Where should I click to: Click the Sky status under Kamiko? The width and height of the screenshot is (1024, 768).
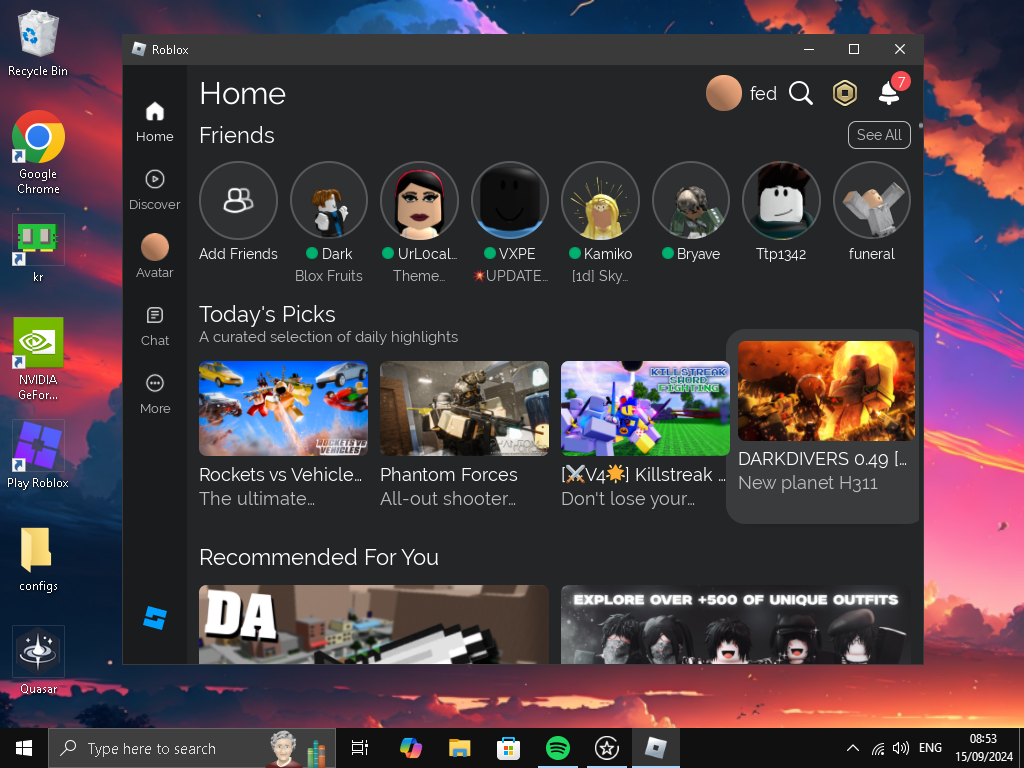(x=600, y=276)
